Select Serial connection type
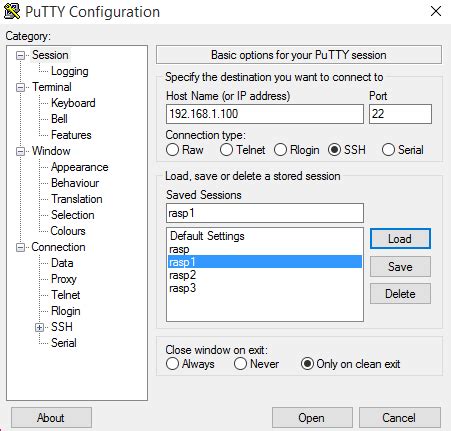451x431 pixels. click(403, 150)
